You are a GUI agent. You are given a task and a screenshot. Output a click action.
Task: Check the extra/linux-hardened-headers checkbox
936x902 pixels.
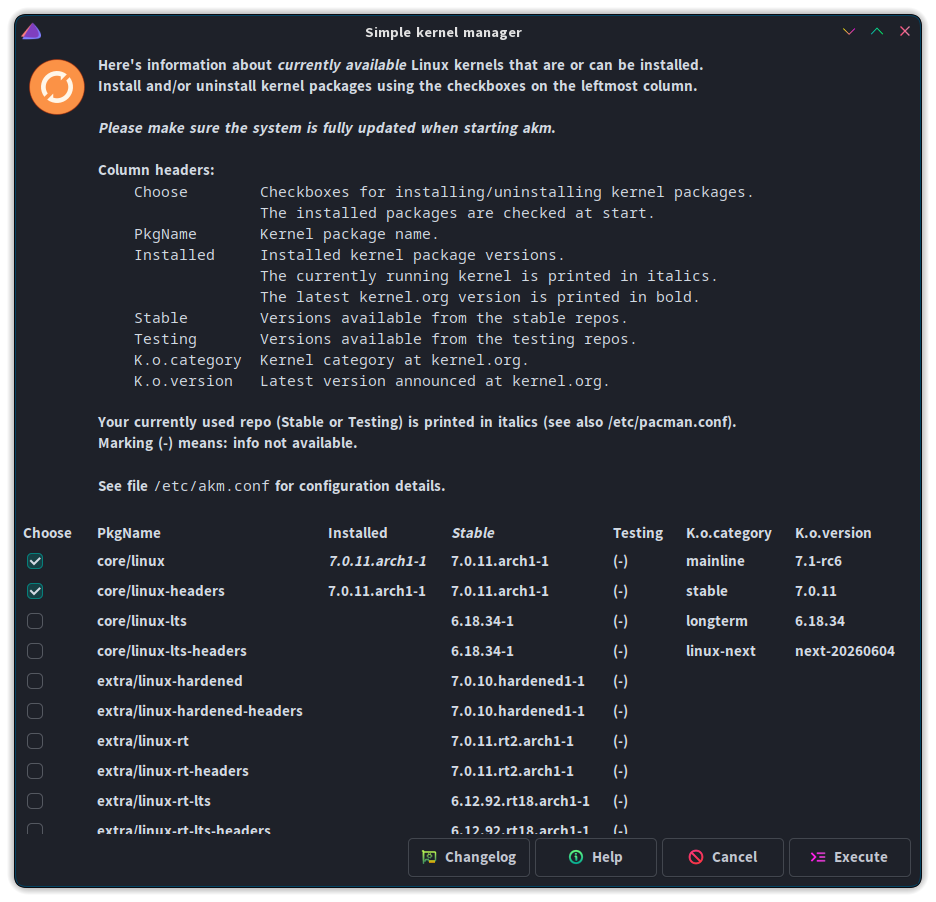point(35,711)
